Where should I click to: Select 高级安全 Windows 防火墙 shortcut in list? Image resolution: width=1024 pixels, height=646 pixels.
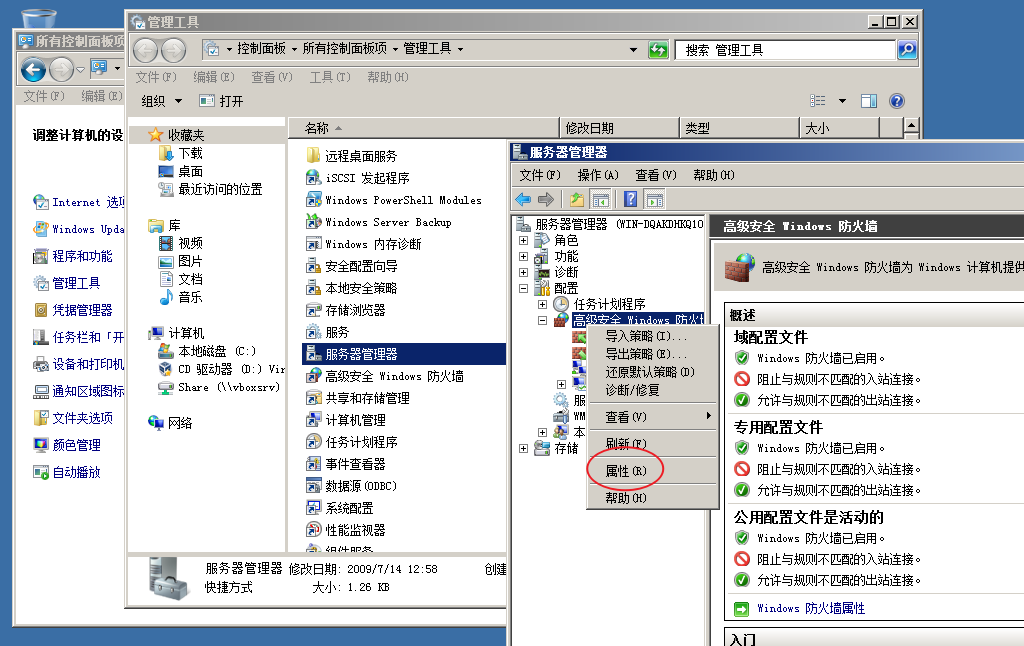[385, 376]
